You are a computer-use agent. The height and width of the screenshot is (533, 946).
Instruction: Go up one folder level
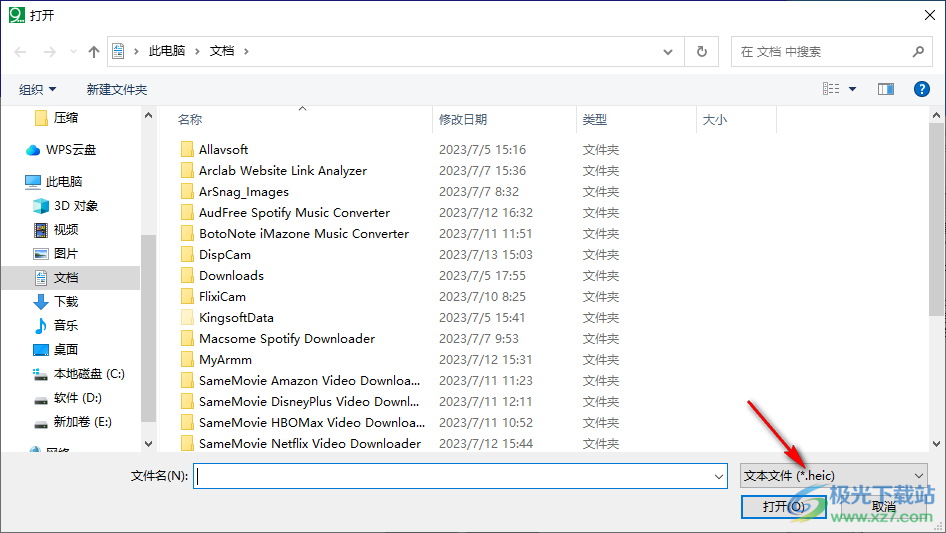(x=94, y=52)
